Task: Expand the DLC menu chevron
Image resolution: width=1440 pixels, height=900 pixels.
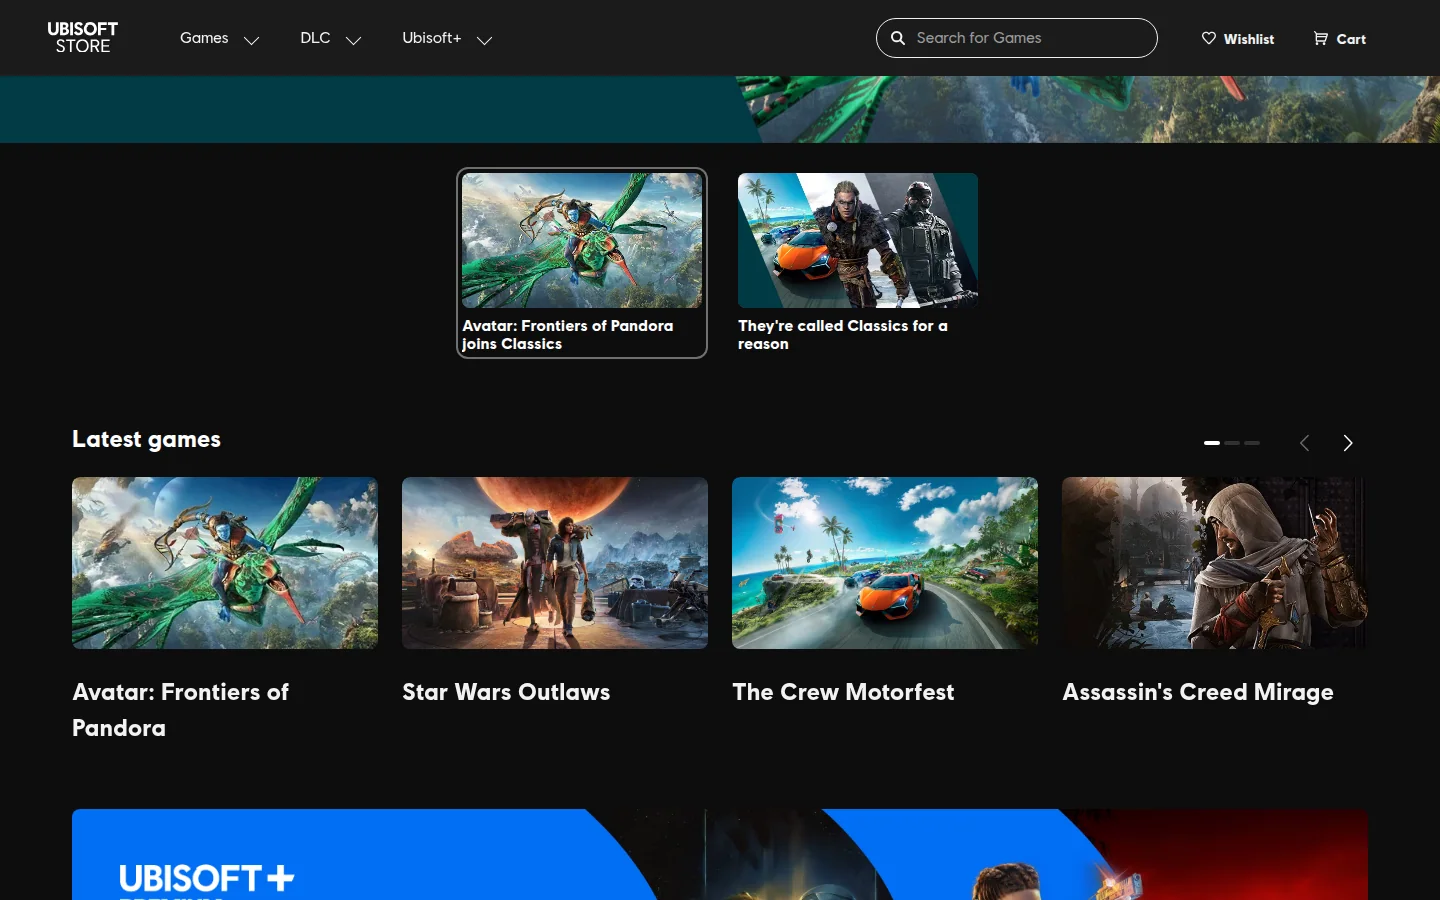Action: pyautogui.click(x=353, y=40)
